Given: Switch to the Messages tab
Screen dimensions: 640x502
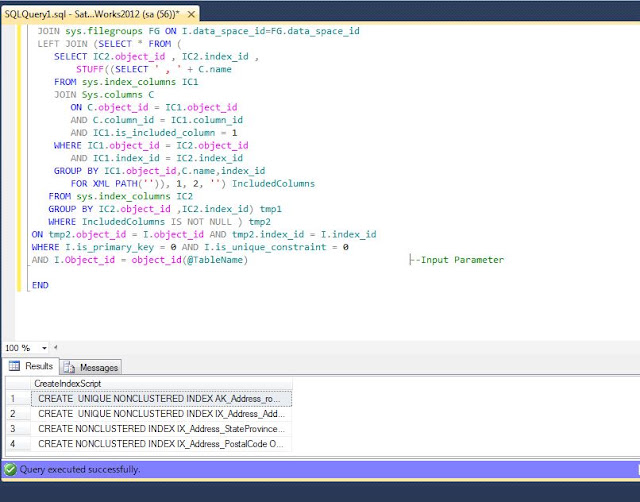Looking at the screenshot, I should [91, 367].
